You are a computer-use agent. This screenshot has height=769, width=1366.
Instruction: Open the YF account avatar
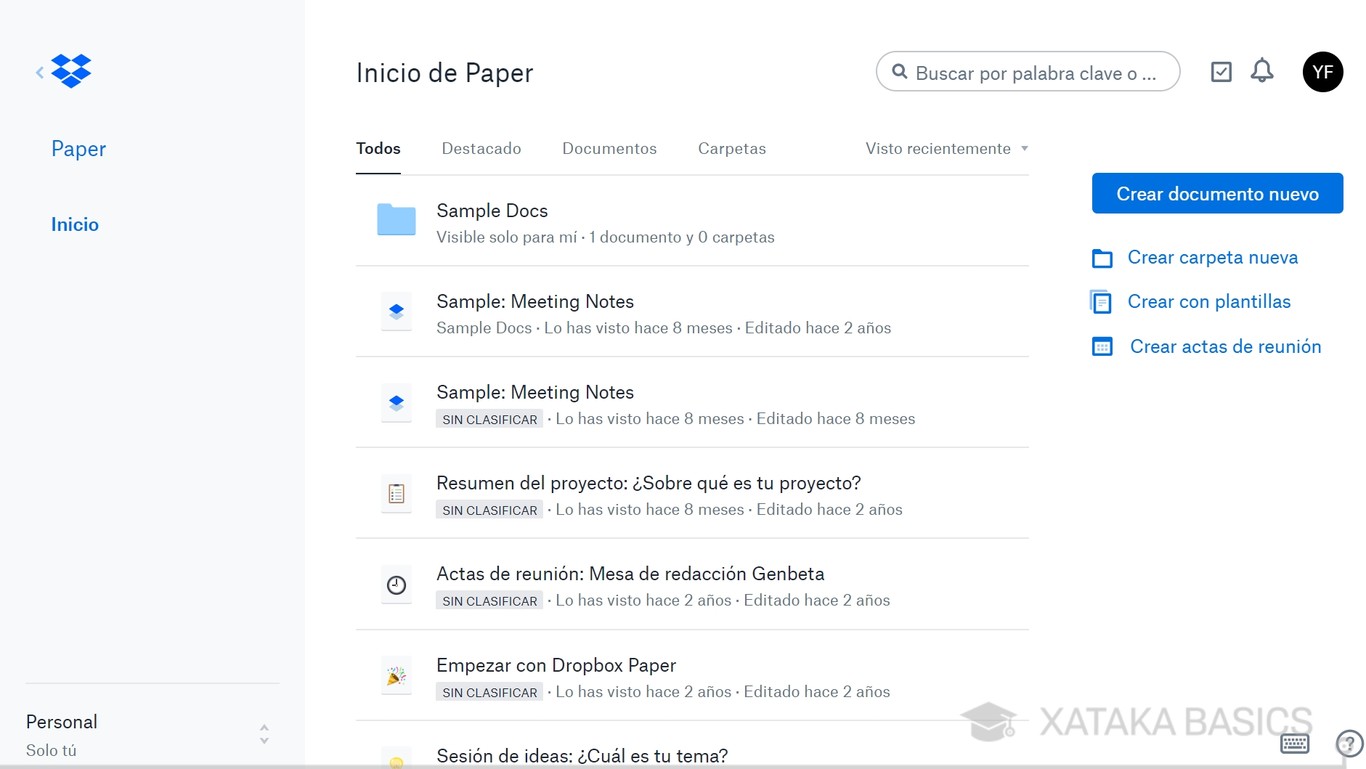[x=1322, y=71]
